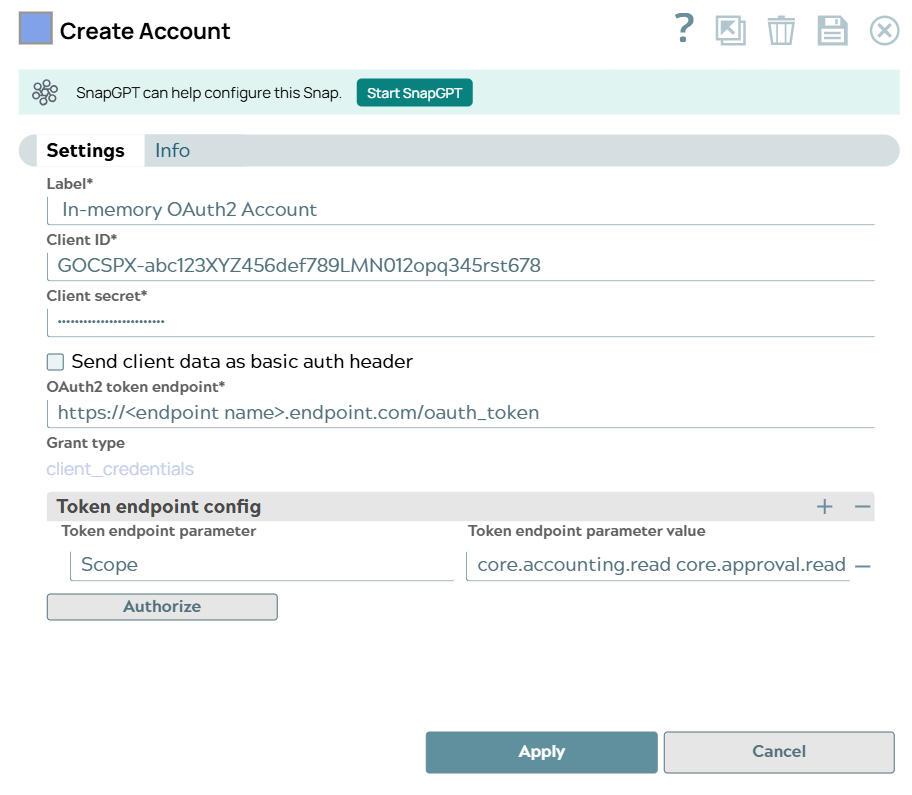This screenshot has width=912, height=795.
Task: Click the save floppy disk icon
Action: click(x=832, y=31)
